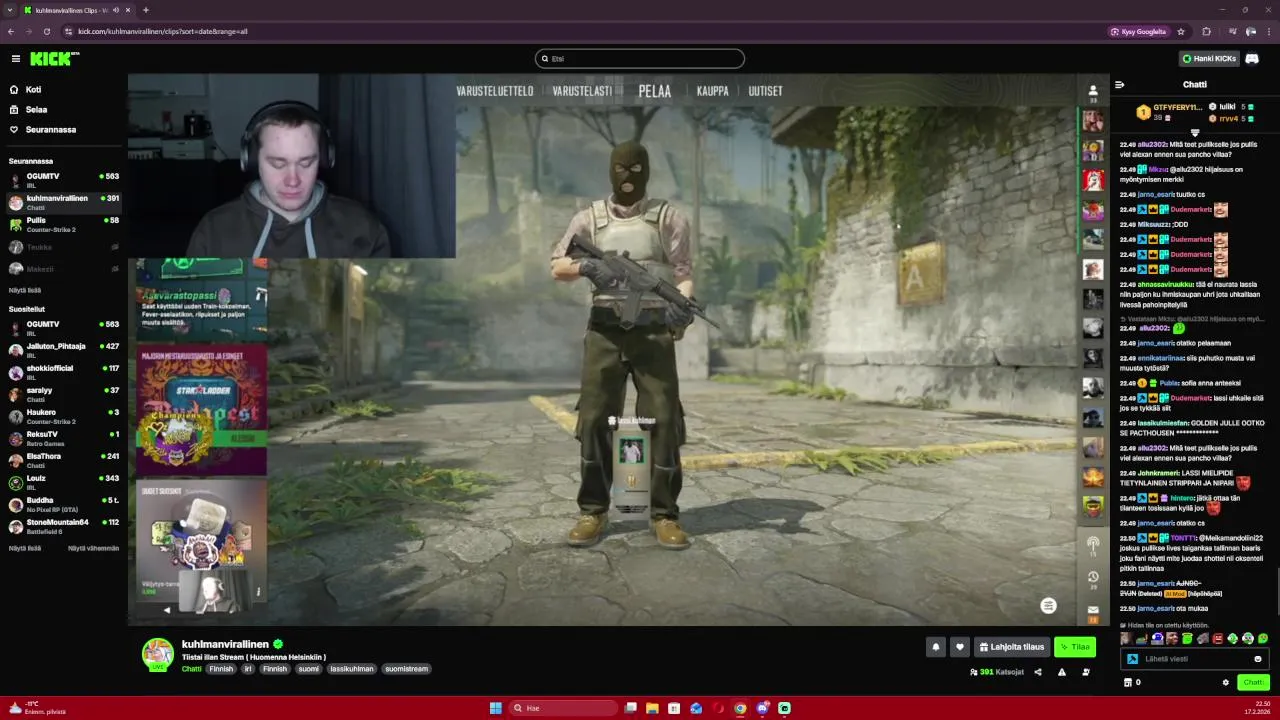Select the ReksuTV recommended channel
This screenshot has width=1280, height=720.
coord(63,437)
